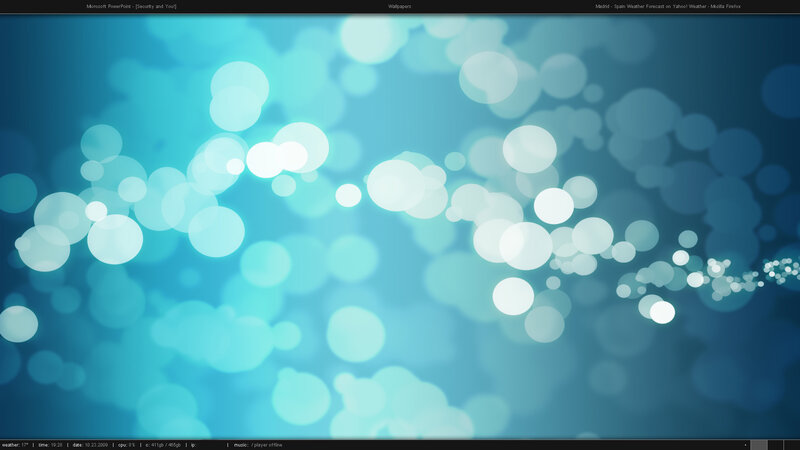Select the time 19:28 status entry
Viewport: 800px width, 450px height.
51,445
